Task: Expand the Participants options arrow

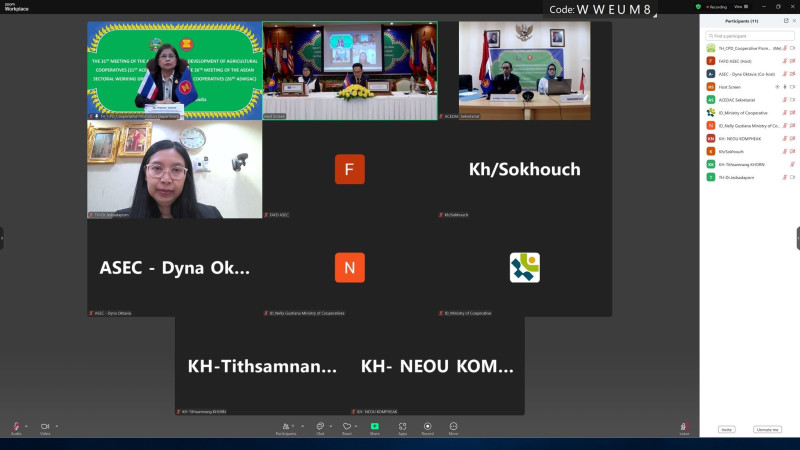Action: click(303, 426)
